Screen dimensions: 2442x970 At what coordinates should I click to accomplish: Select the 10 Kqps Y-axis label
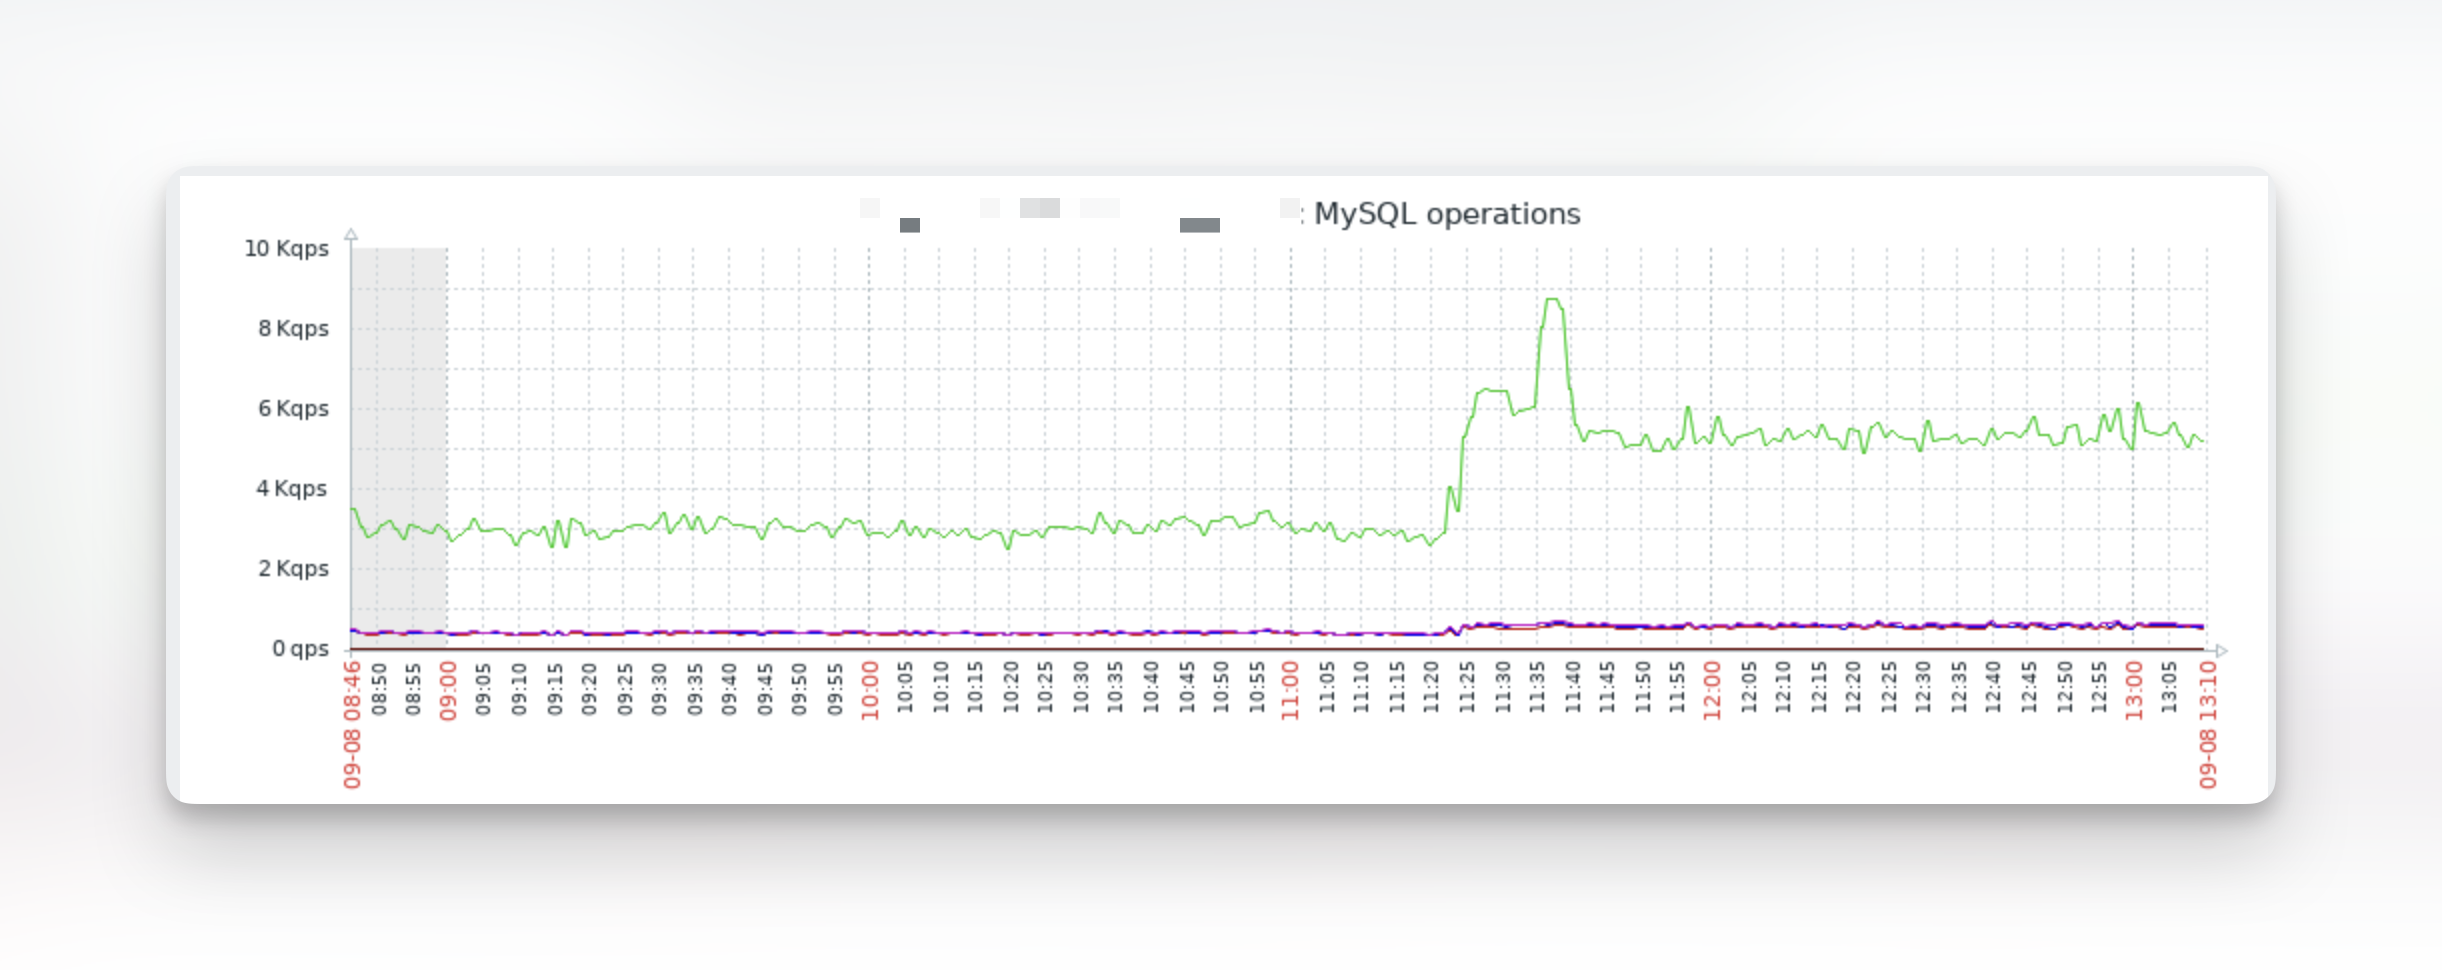[286, 249]
